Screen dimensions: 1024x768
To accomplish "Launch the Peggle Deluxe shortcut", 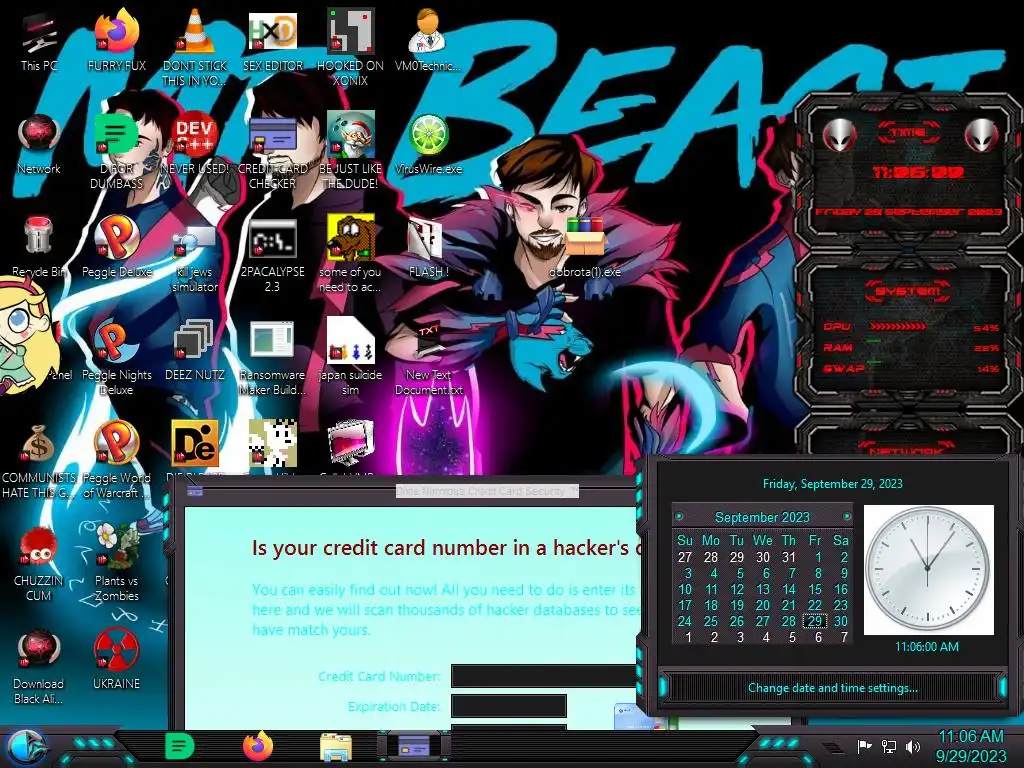I will click(x=116, y=248).
